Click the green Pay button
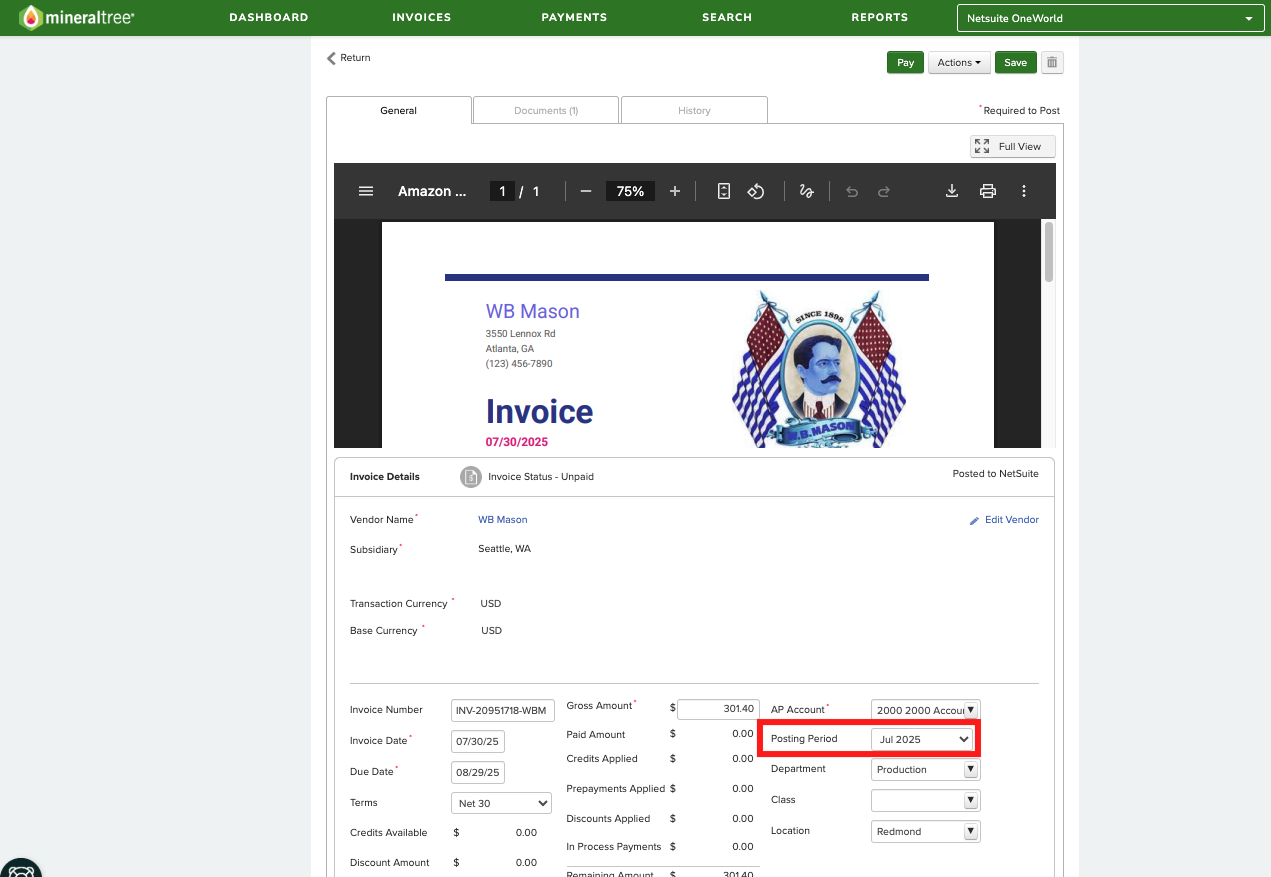Image resolution: width=1271 pixels, height=877 pixels. coord(905,62)
